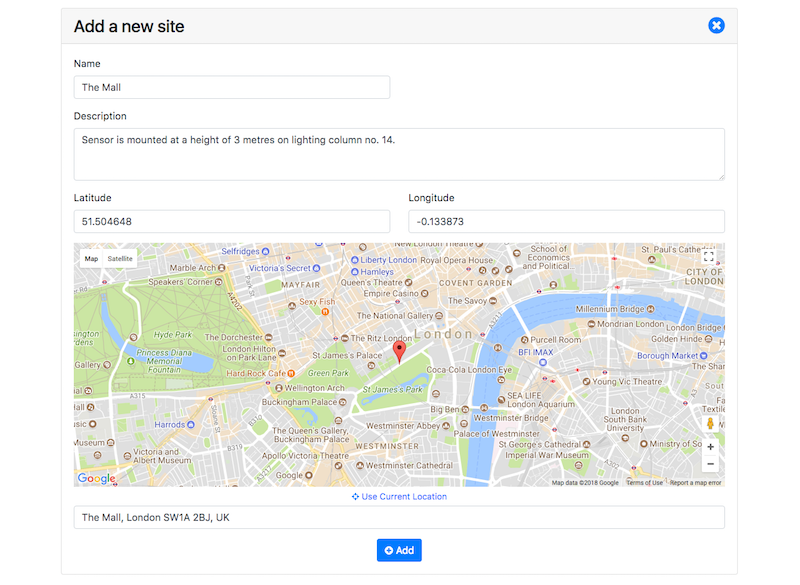Click the Selfridges shopping marker
Image resolution: width=800 pixels, height=585 pixels.
(x=265, y=251)
